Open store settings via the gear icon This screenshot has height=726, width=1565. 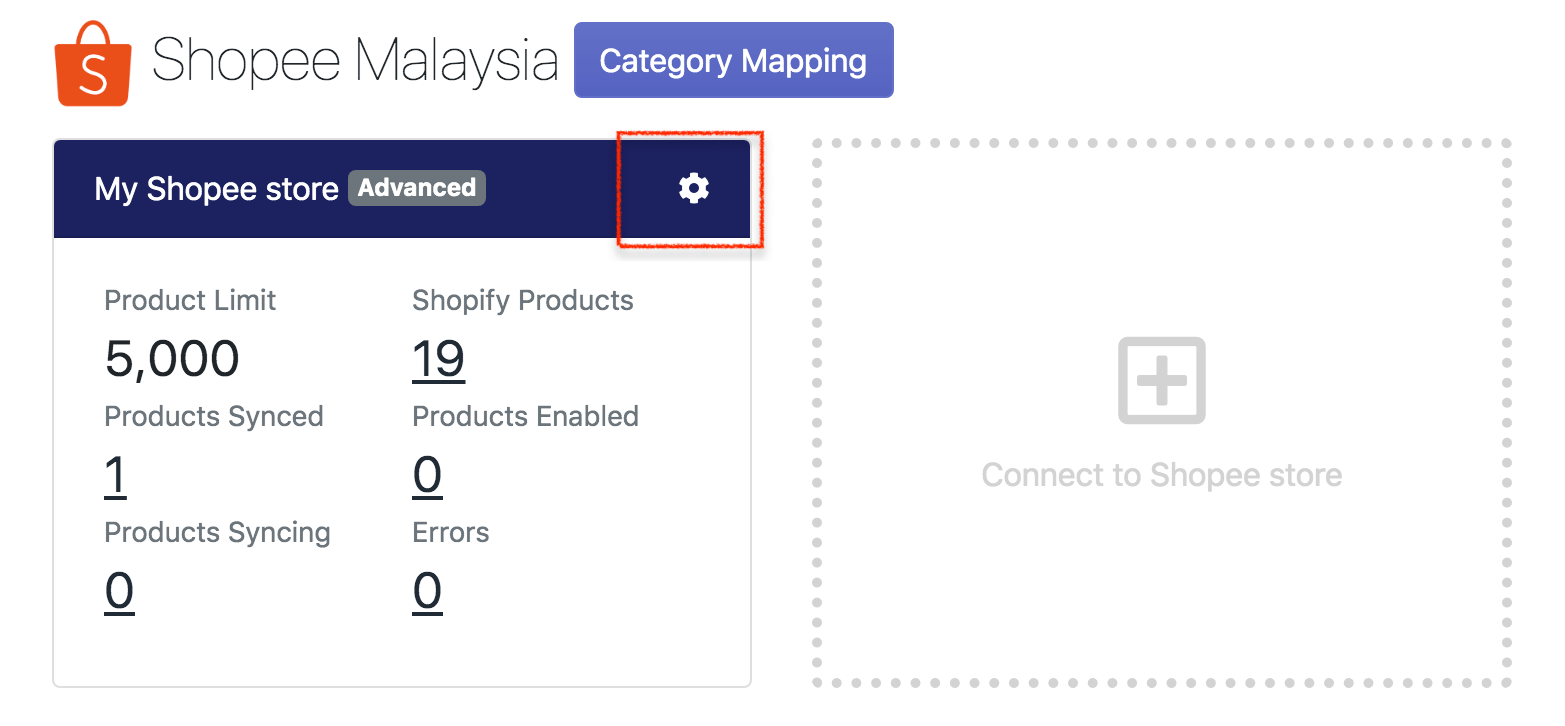point(693,188)
